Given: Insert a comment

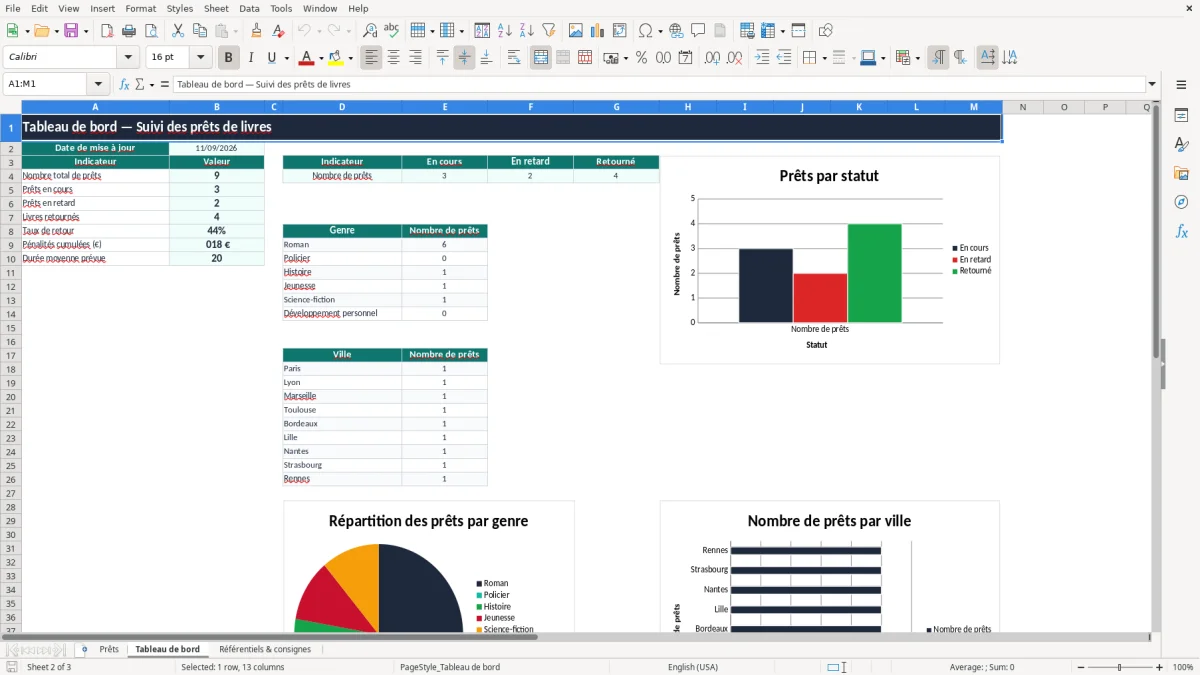Looking at the screenshot, I should pyautogui.click(x=699, y=31).
